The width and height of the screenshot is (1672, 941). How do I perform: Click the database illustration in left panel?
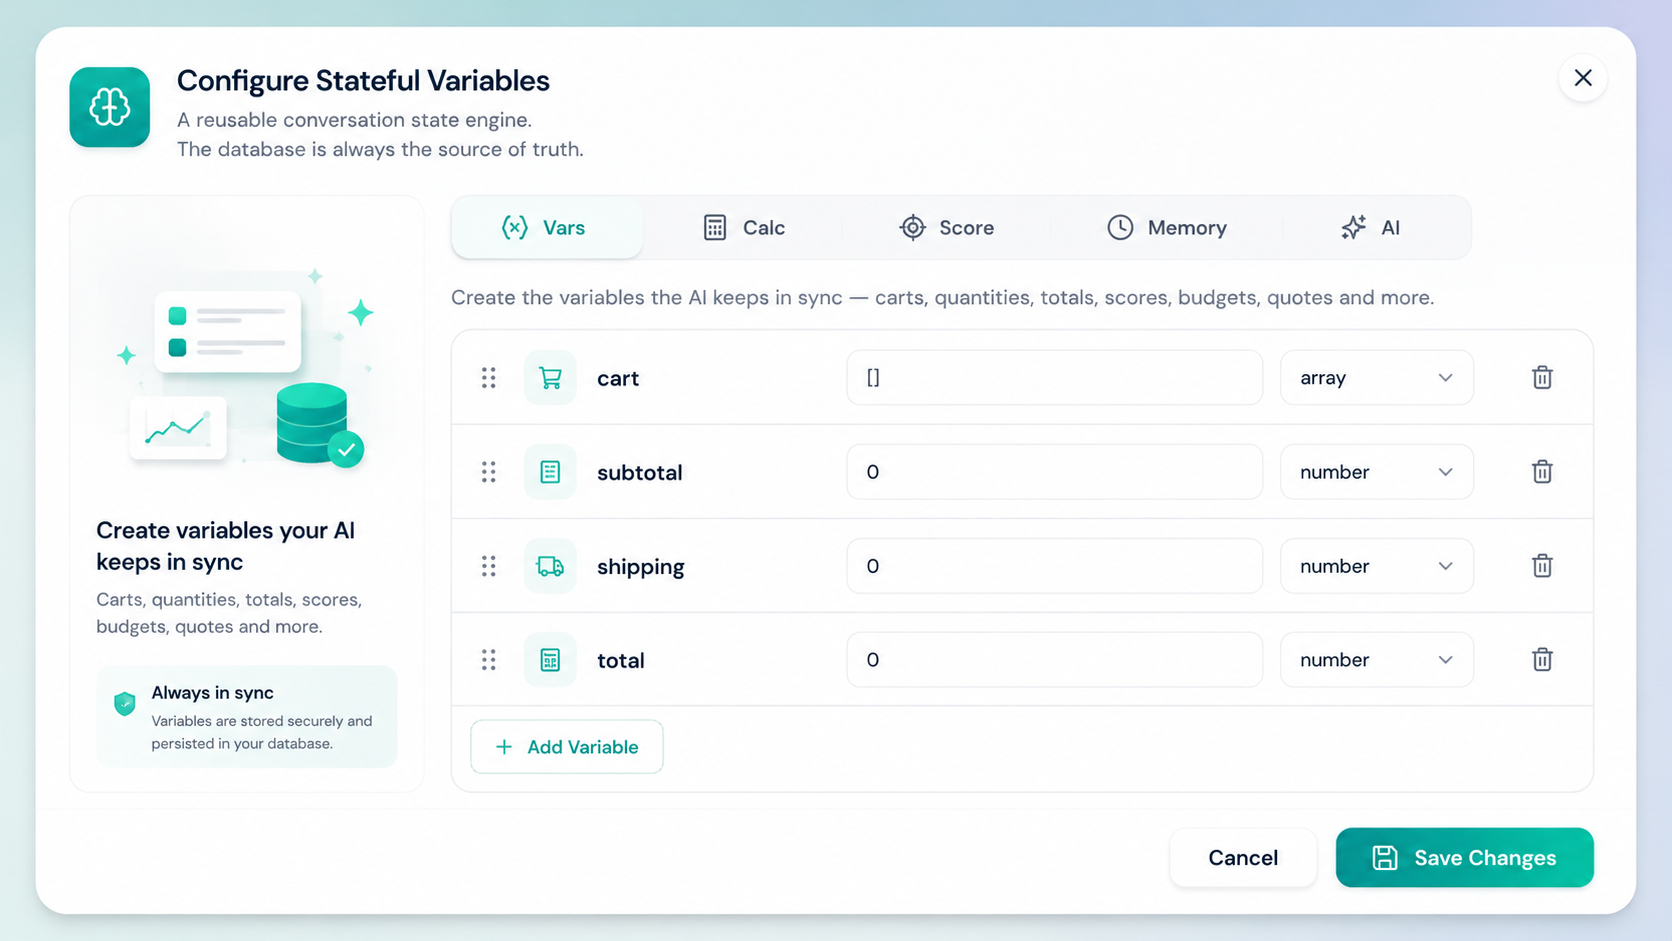pos(318,425)
